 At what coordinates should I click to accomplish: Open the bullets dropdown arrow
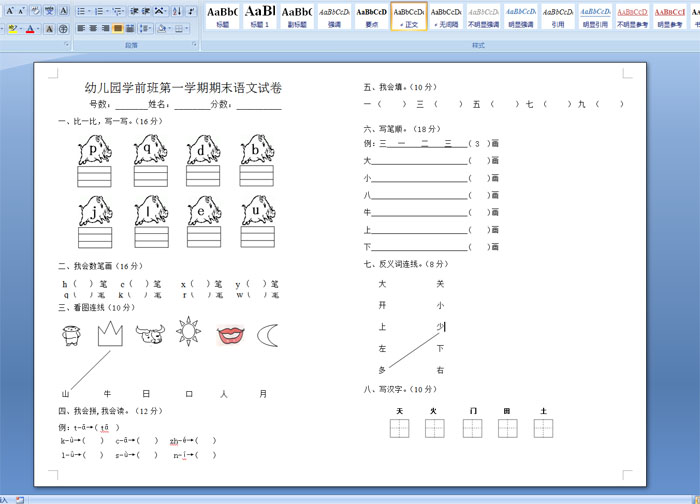pos(89,11)
